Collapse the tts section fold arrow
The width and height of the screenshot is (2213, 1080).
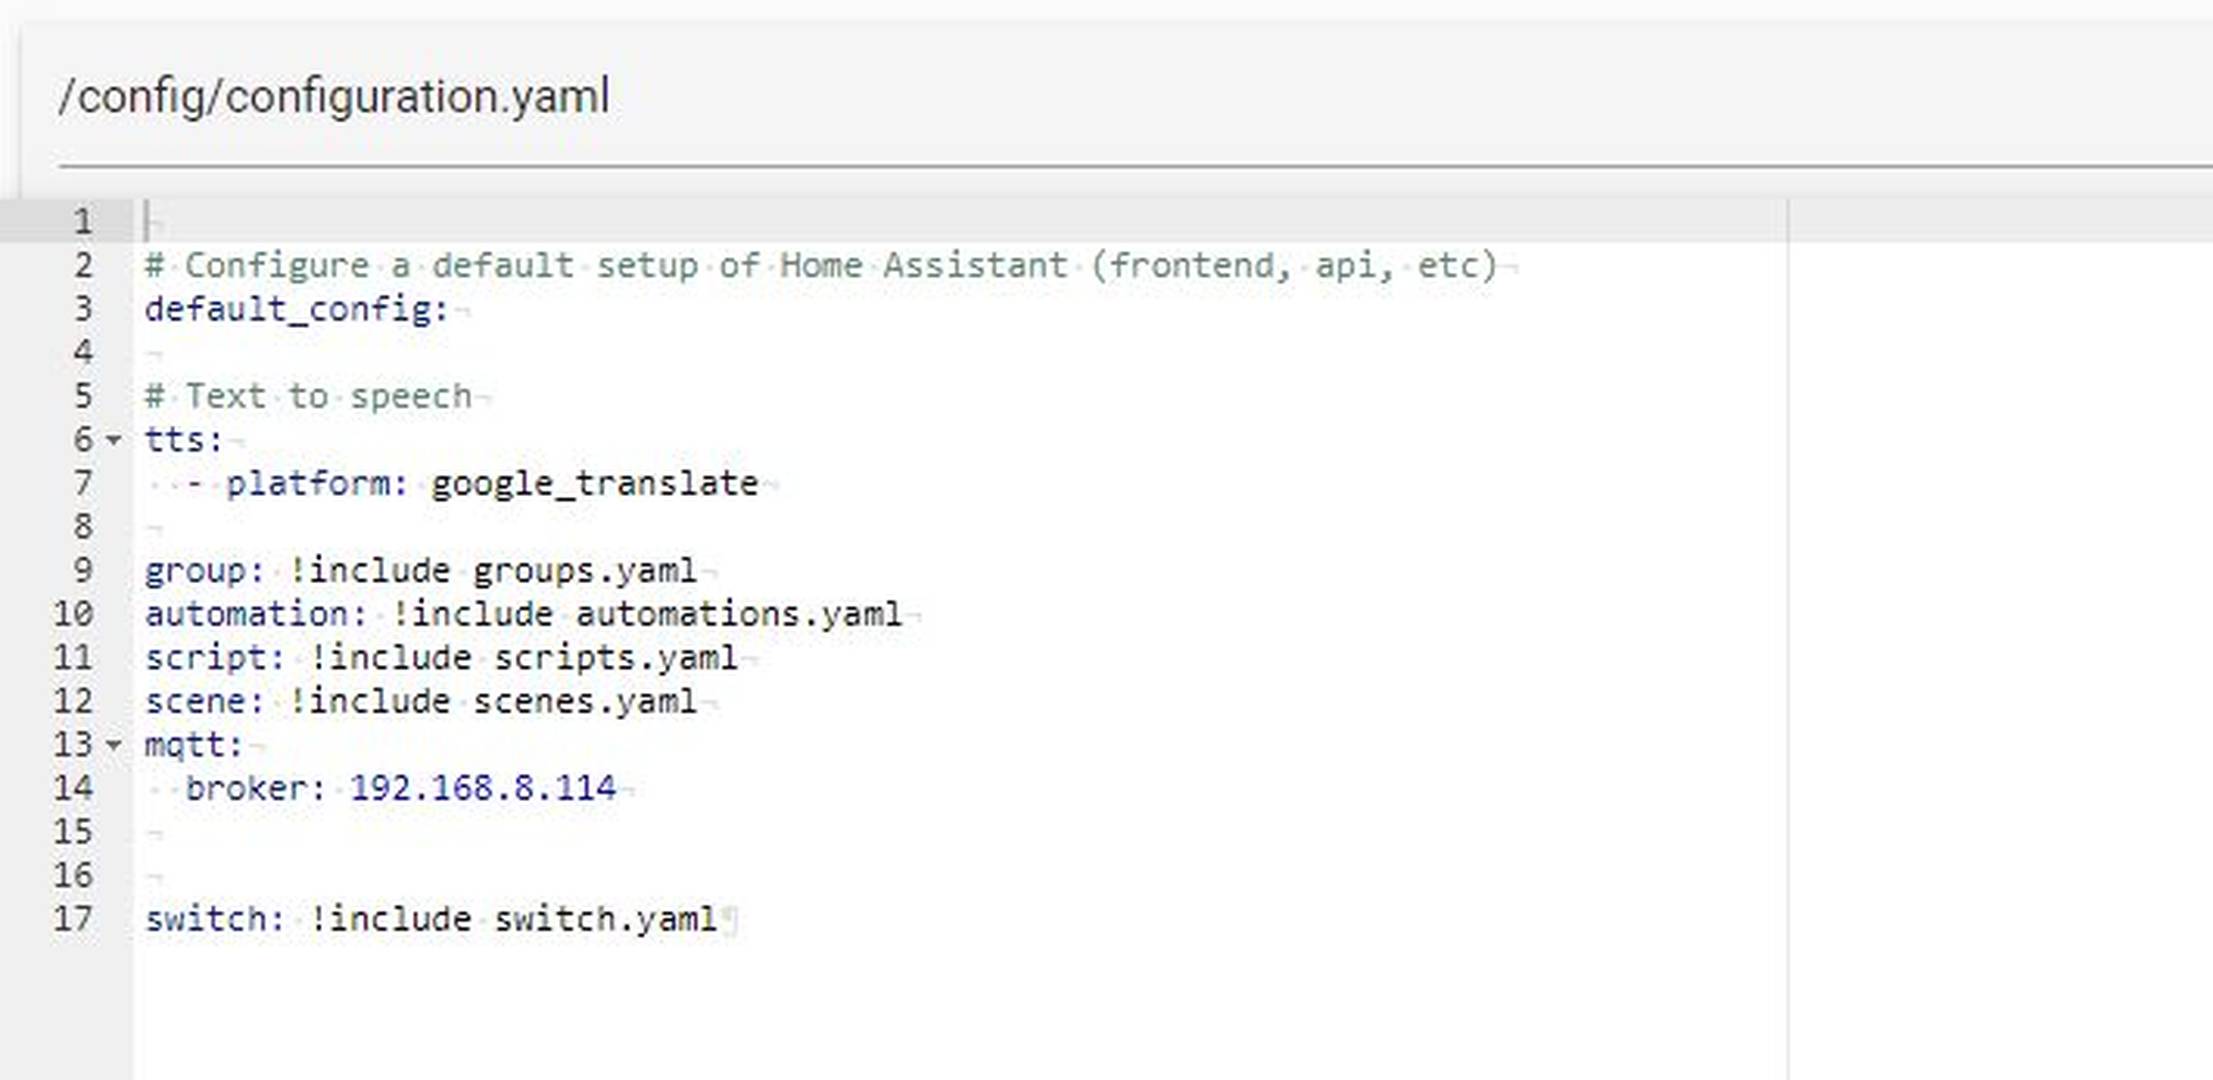pyautogui.click(x=114, y=440)
